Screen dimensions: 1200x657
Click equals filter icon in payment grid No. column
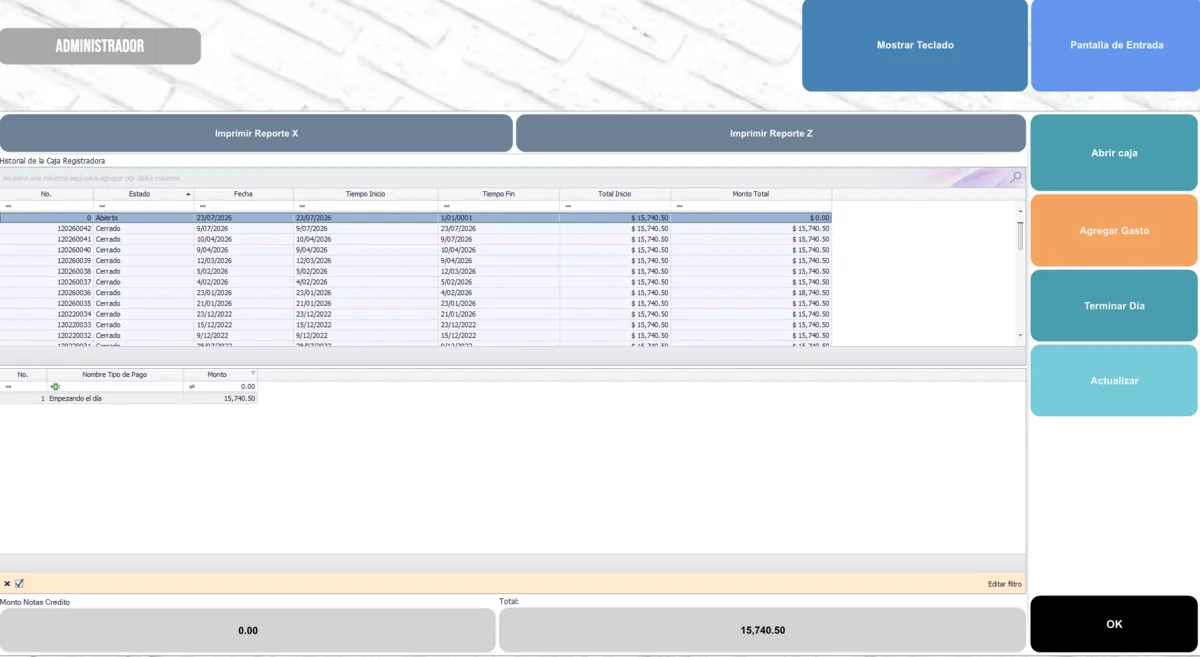pyautogui.click(x=9, y=386)
